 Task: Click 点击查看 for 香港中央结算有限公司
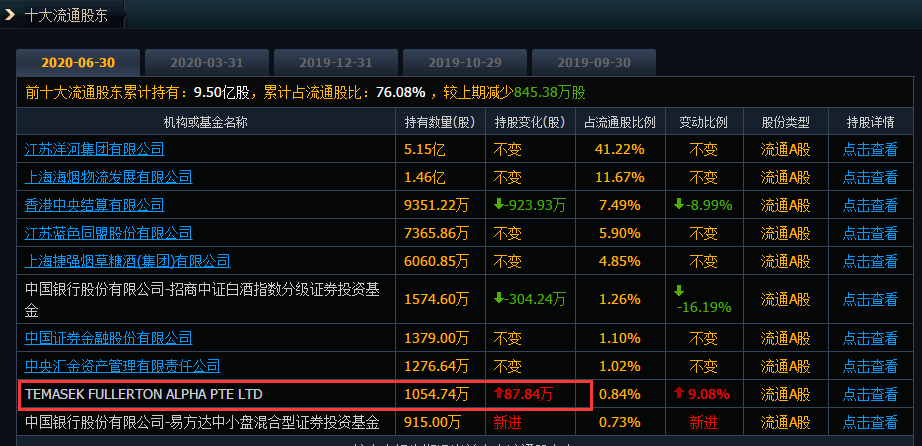870,205
